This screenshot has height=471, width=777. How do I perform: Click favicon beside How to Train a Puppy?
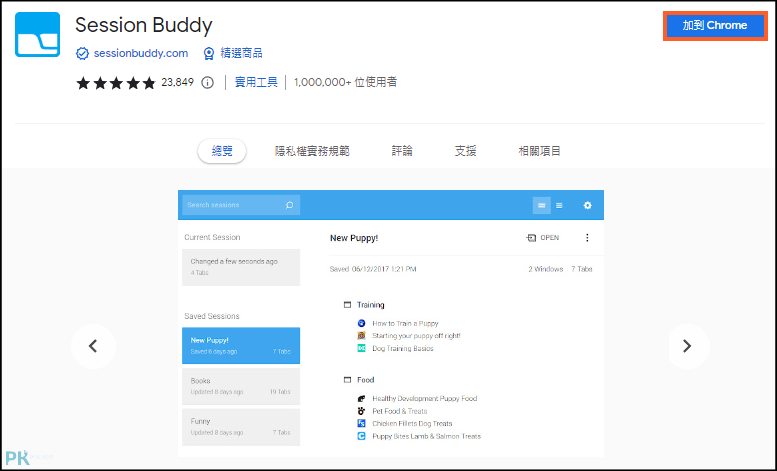click(x=361, y=323)
